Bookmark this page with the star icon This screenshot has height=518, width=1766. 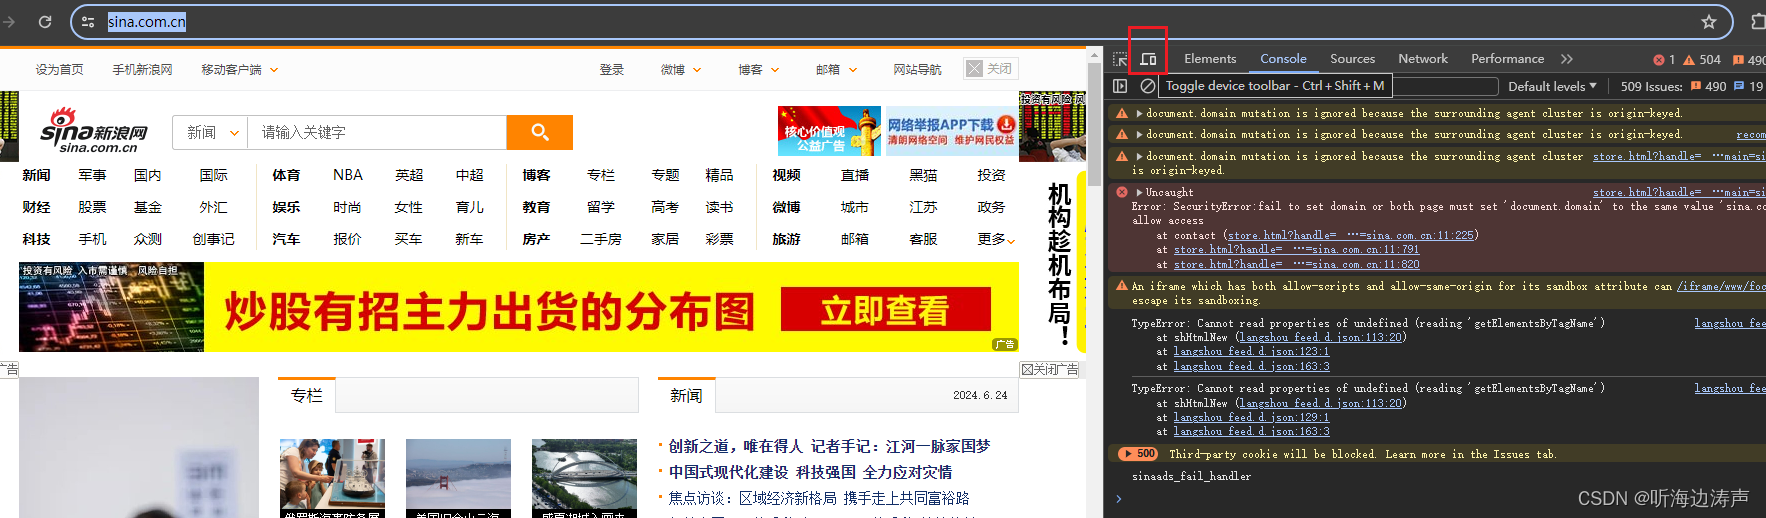coord(1709,22)
